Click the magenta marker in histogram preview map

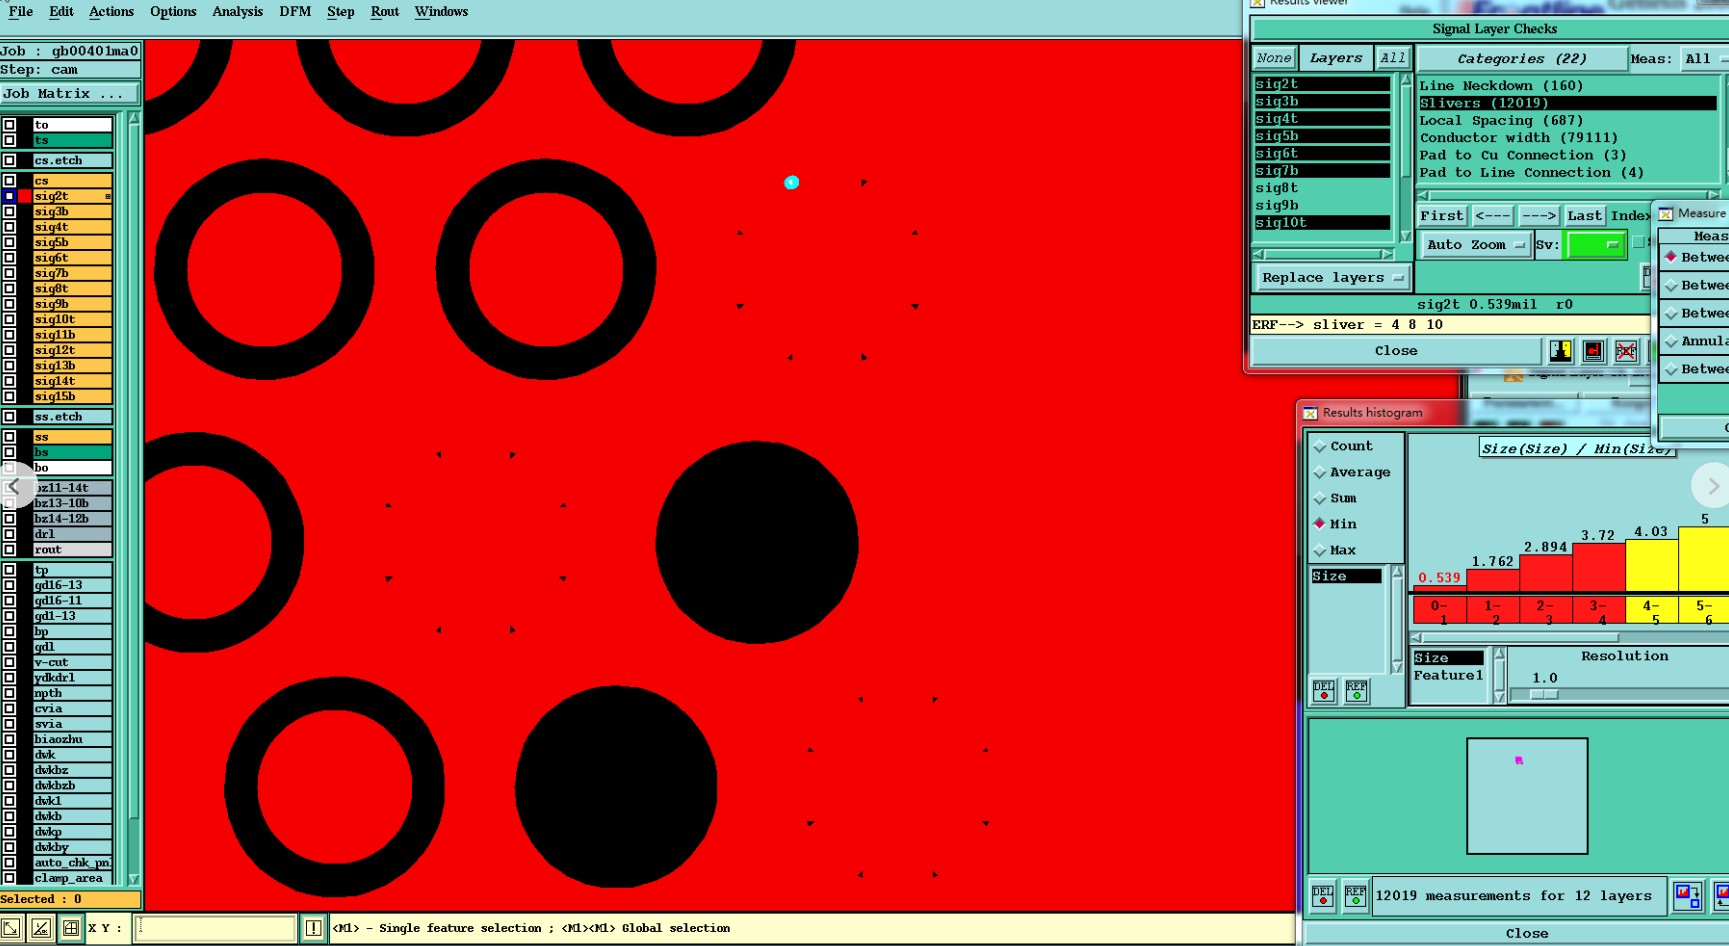point(1519,761)
